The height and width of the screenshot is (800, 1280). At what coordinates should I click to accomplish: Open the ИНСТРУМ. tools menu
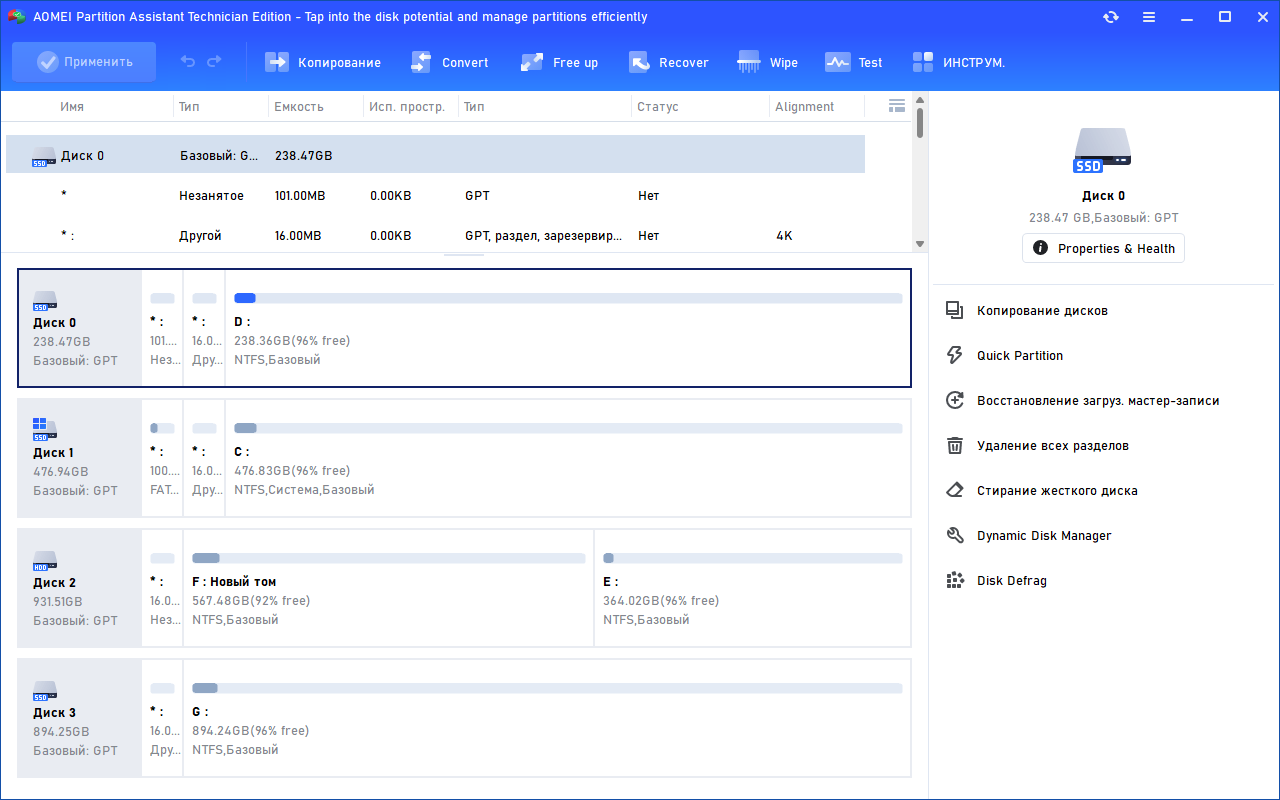click(x=959, y=62)
